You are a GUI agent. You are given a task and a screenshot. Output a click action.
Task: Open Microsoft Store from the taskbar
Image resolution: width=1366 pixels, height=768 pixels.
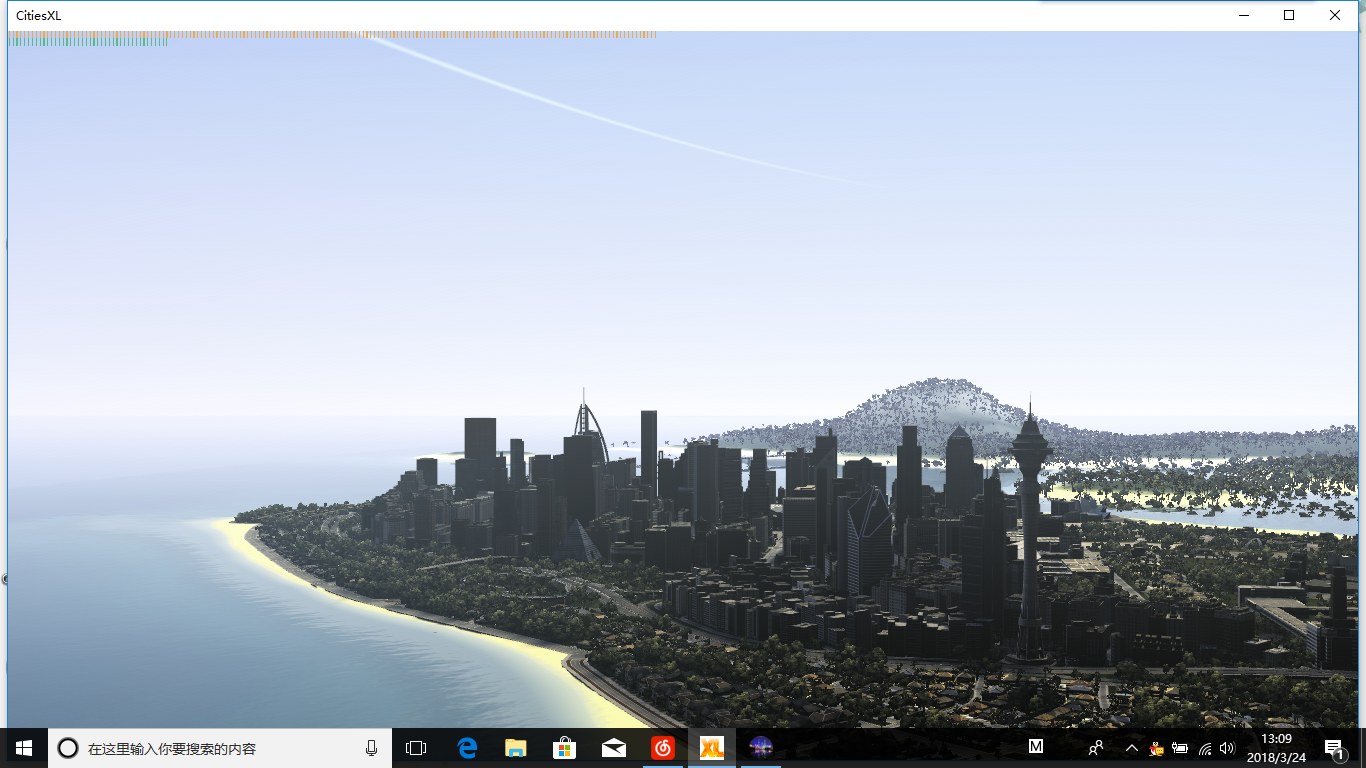coord(565,748)
